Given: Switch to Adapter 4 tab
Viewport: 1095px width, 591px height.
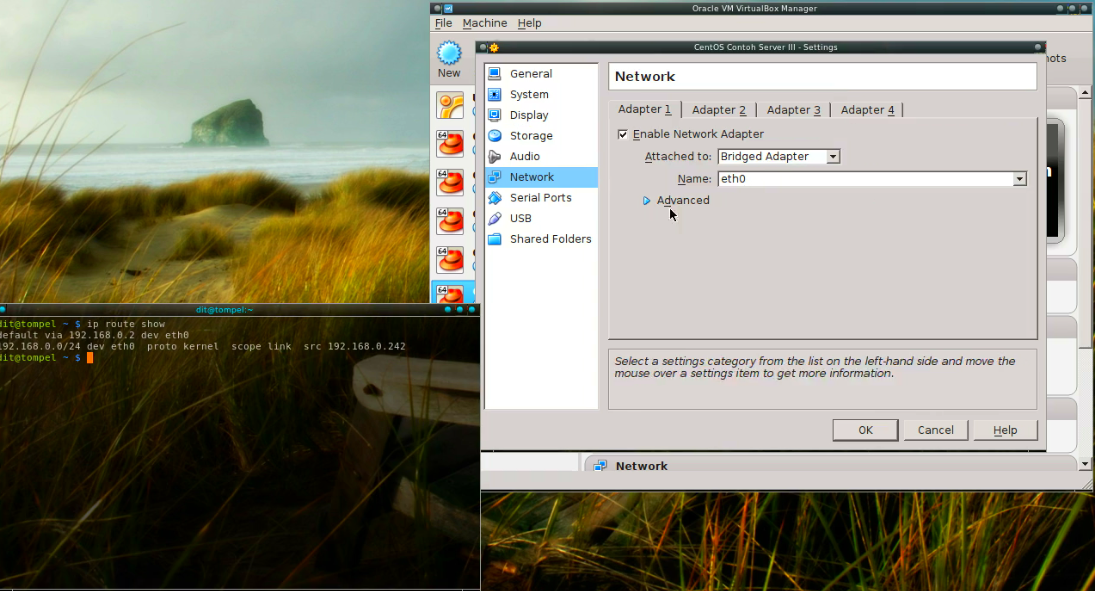Looking at the screenshot, I should coord(867,110).
